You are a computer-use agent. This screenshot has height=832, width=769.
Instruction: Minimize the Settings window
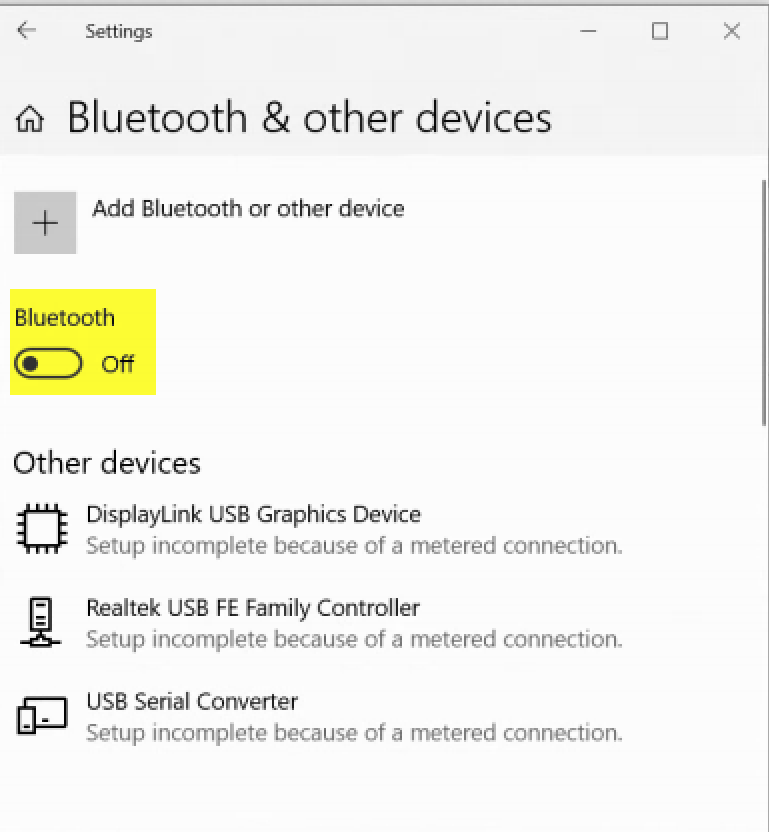(x=588, y=31)
